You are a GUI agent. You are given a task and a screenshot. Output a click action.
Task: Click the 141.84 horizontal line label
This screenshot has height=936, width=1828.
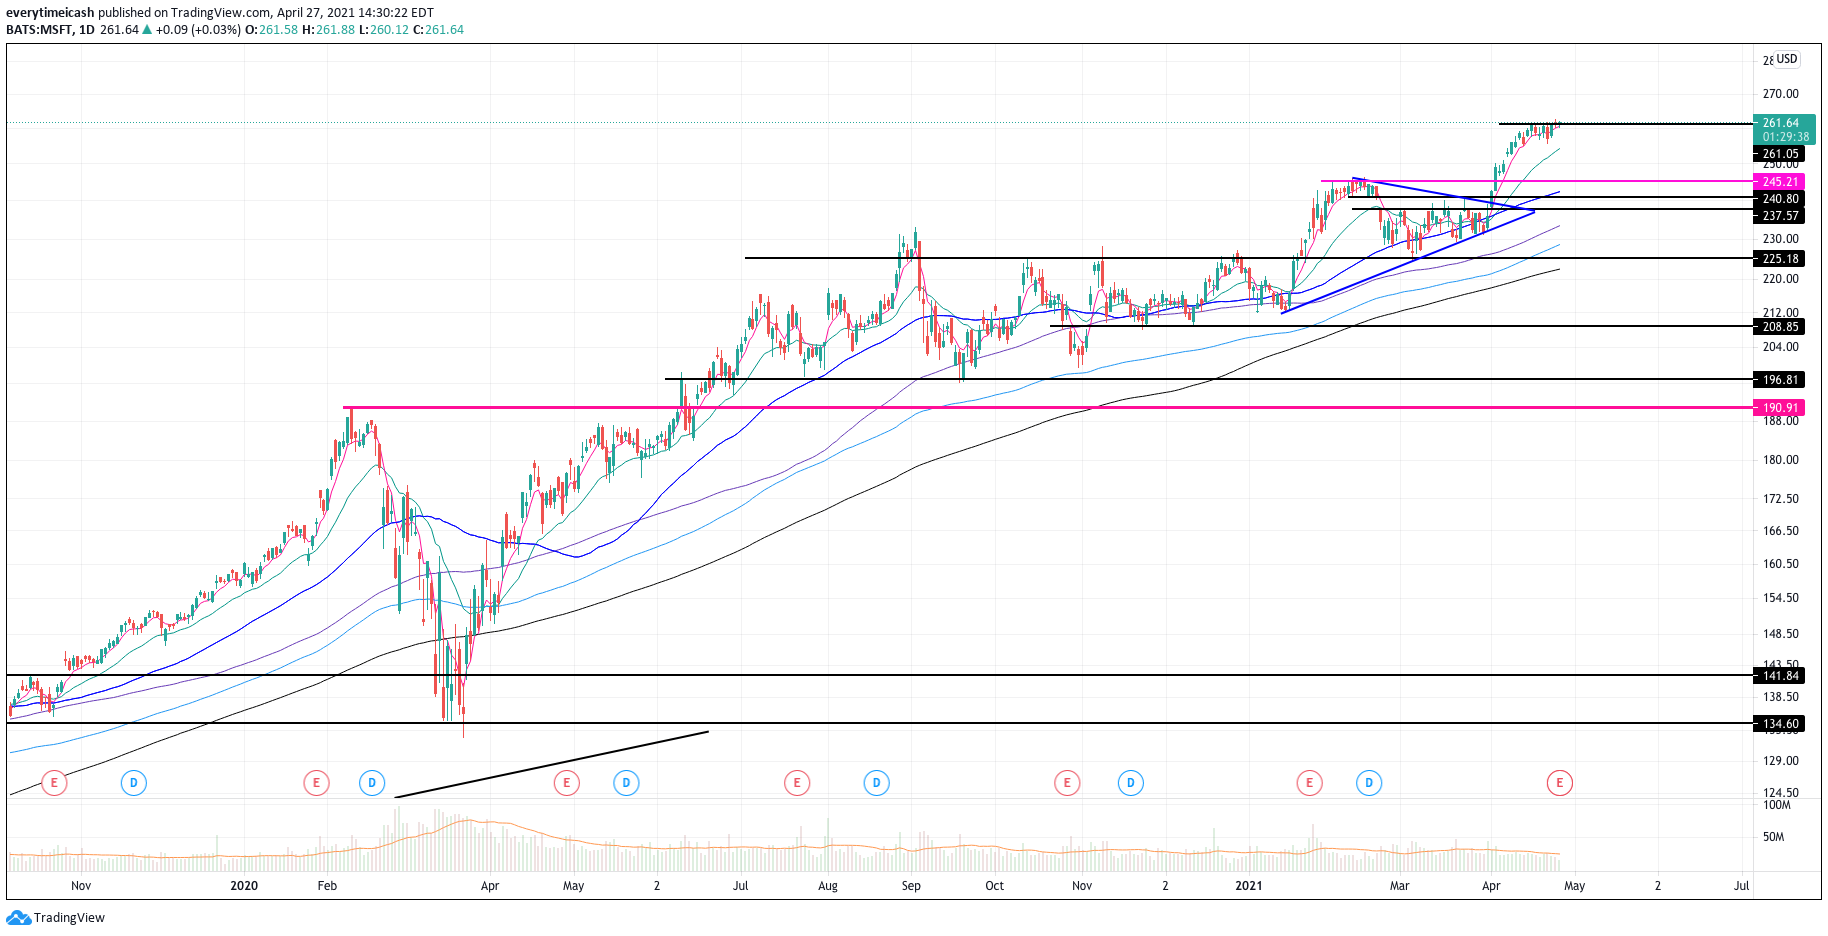pos(1780,676)
